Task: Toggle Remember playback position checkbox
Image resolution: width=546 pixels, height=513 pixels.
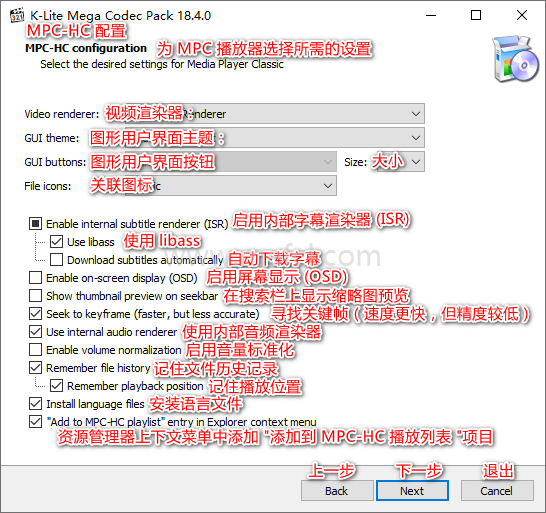Action: pos(56,386)
